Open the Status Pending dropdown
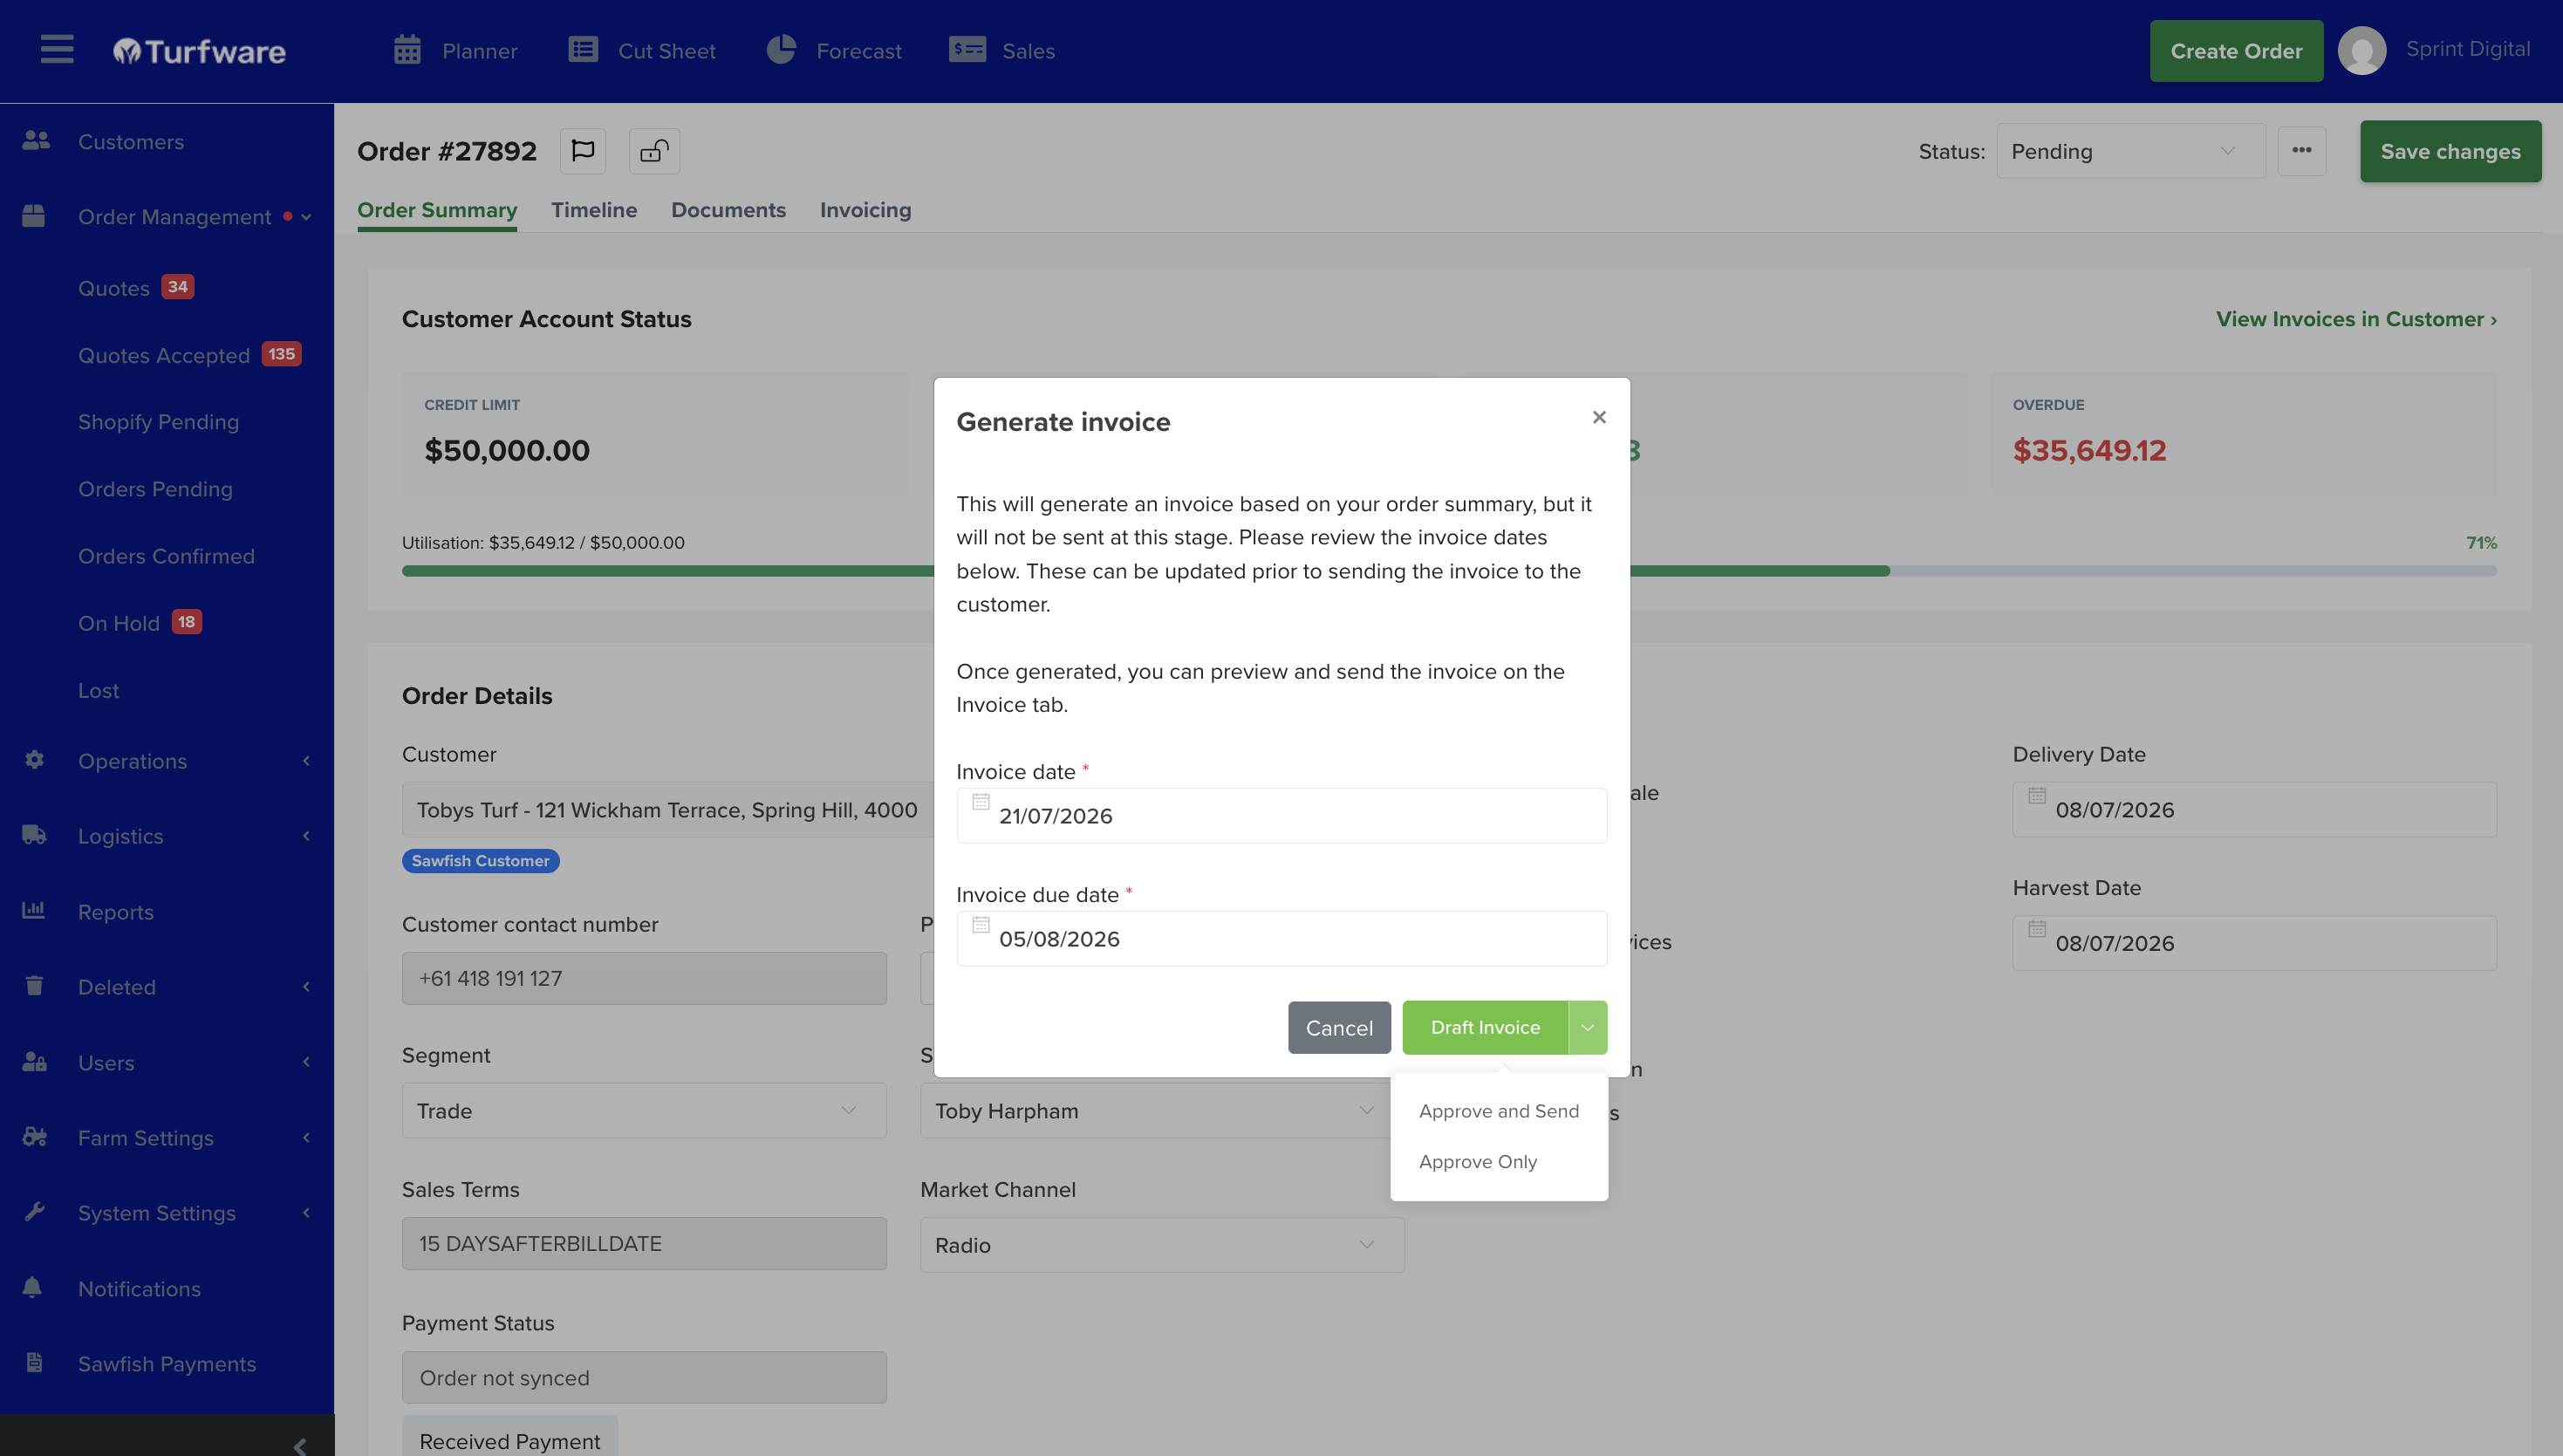This screenshot has width=2563, height=1456. pyautogui.click(x=2130, y=151)
